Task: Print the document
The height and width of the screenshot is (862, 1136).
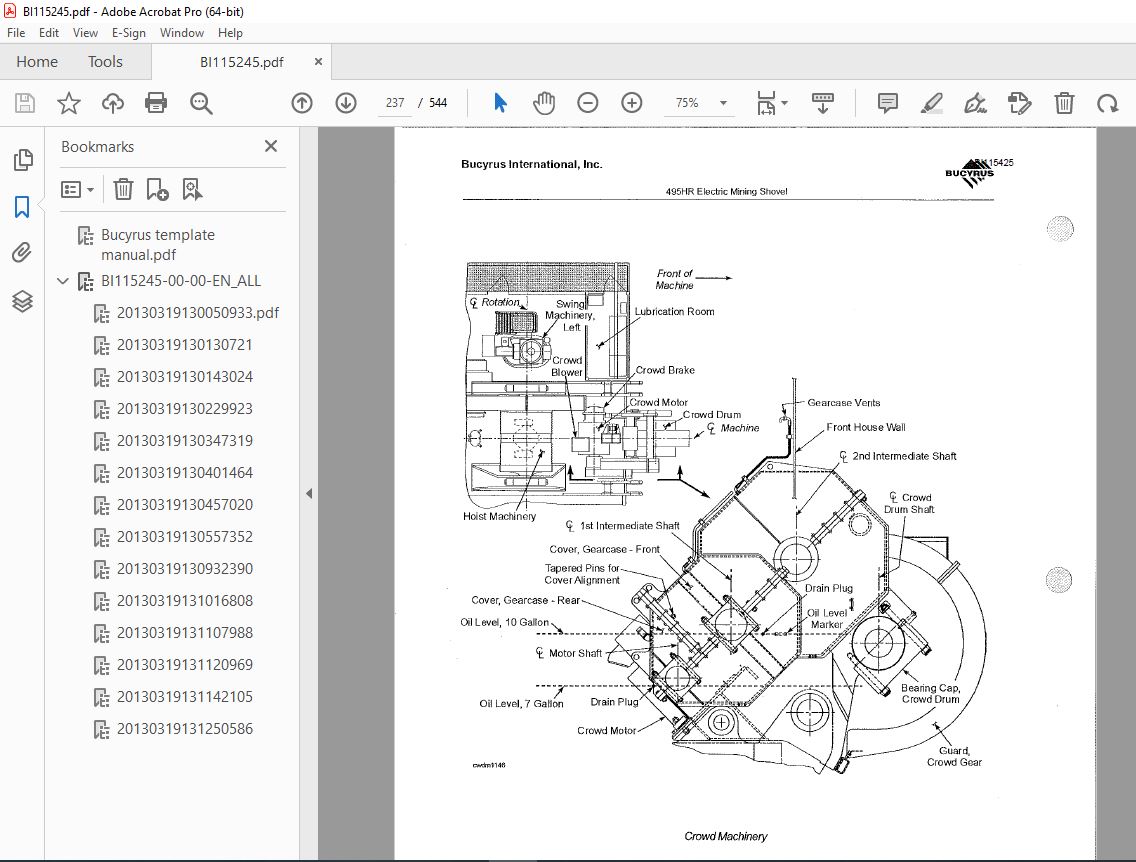Action: coord(156,103)
